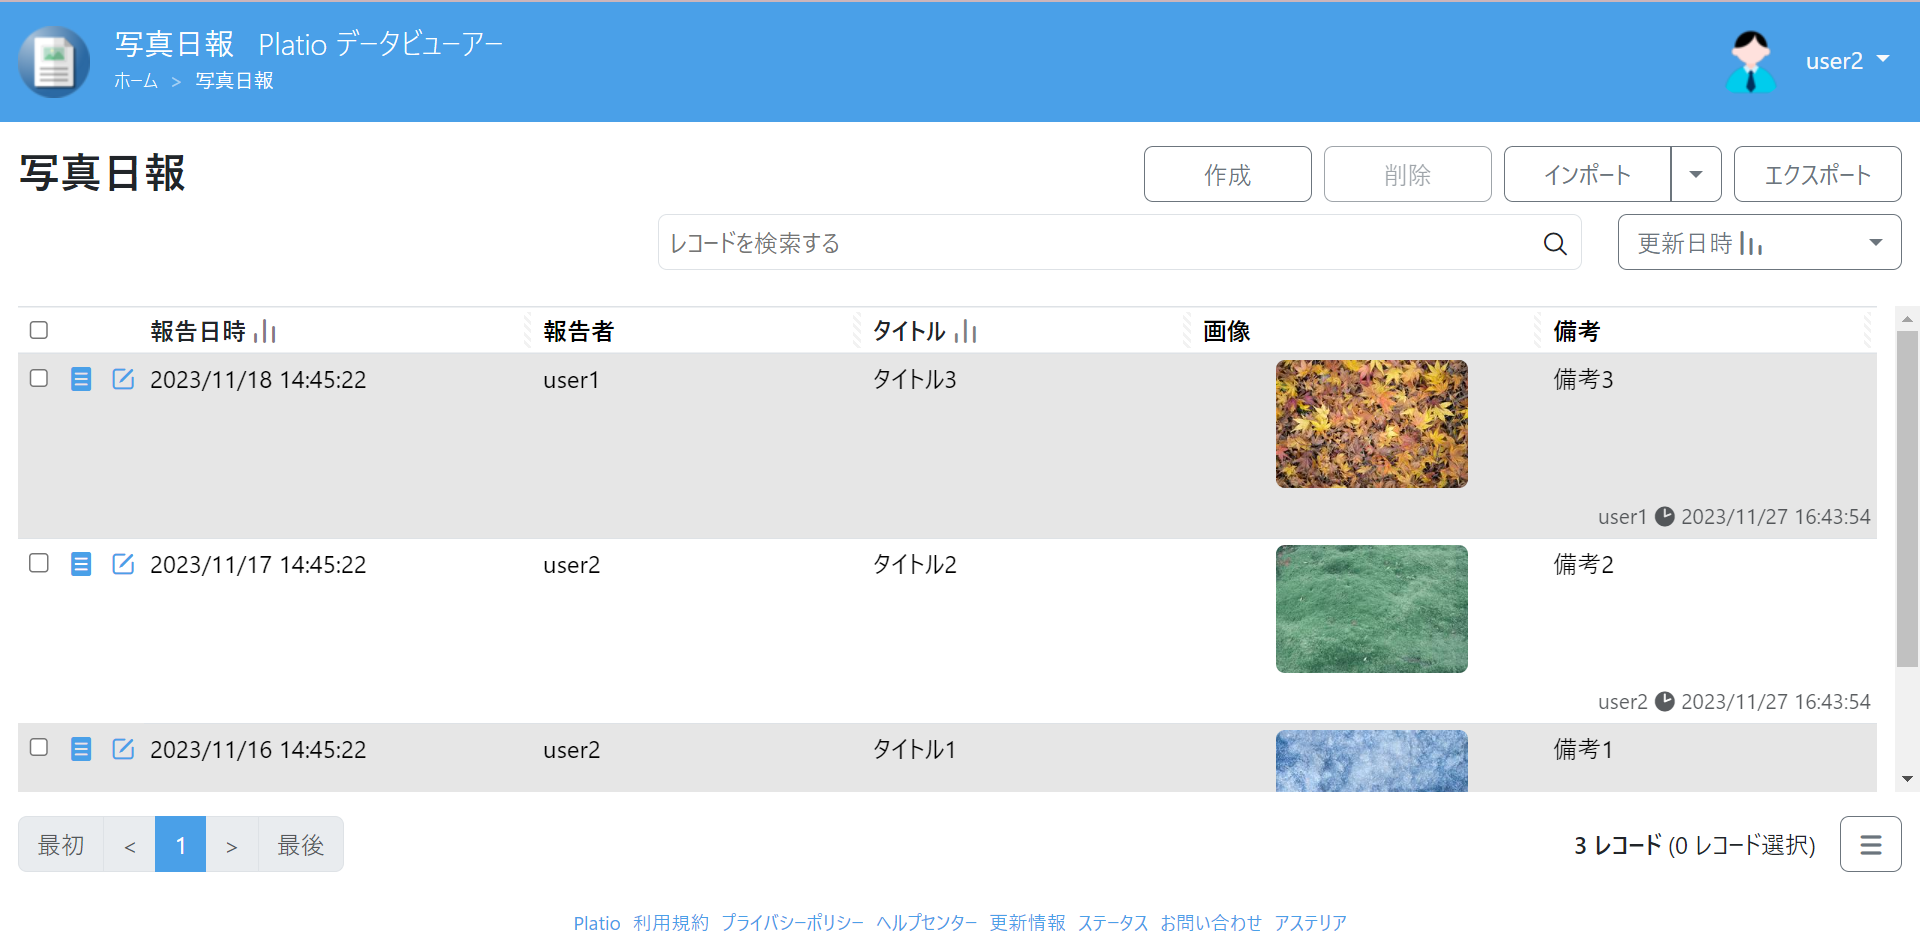Select the checkbox for the タイトル3 record

(x=39, y=379)
